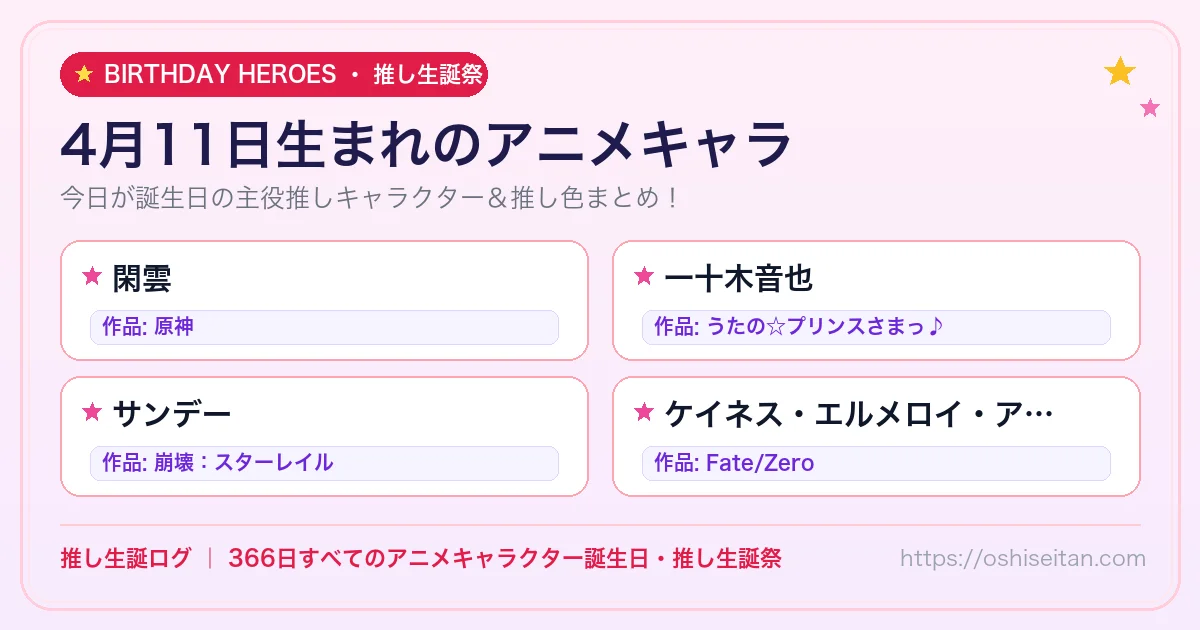Image resolution: width=1200 pixels, height=630 pixels.
Task: Click the small pink star decoration
Action: [1150, 108]
